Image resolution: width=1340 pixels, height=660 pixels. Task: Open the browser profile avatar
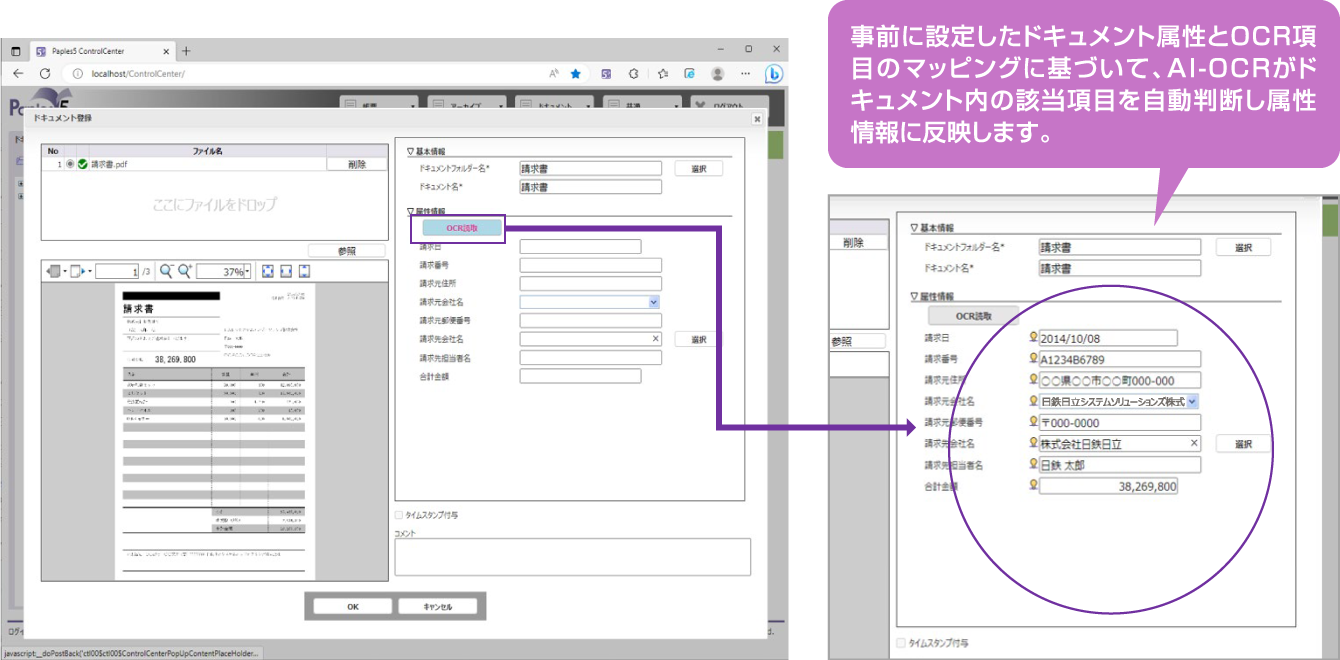(x=717, y=74)
